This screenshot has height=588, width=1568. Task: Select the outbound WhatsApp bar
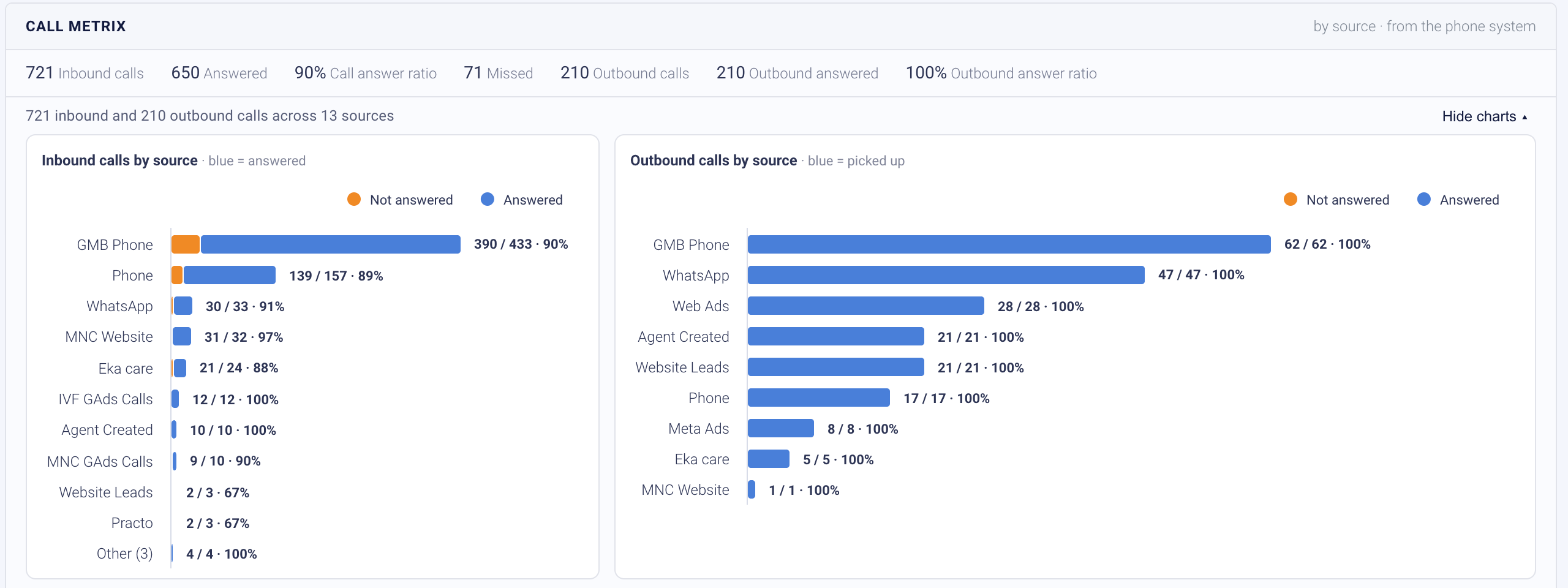pyautogui.click(x=946, y=275)
